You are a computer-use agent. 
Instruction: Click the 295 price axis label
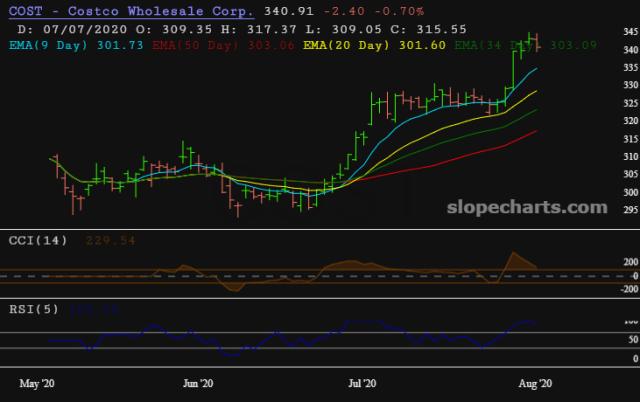631,210
